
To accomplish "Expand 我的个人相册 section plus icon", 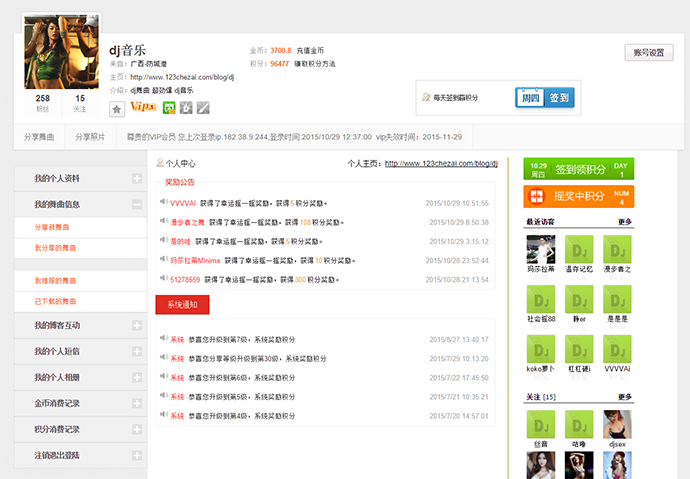I will [137, 377].
